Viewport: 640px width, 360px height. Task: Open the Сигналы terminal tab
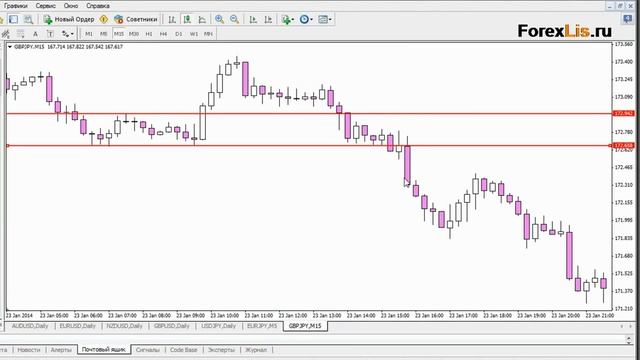(x=147, y=350)
